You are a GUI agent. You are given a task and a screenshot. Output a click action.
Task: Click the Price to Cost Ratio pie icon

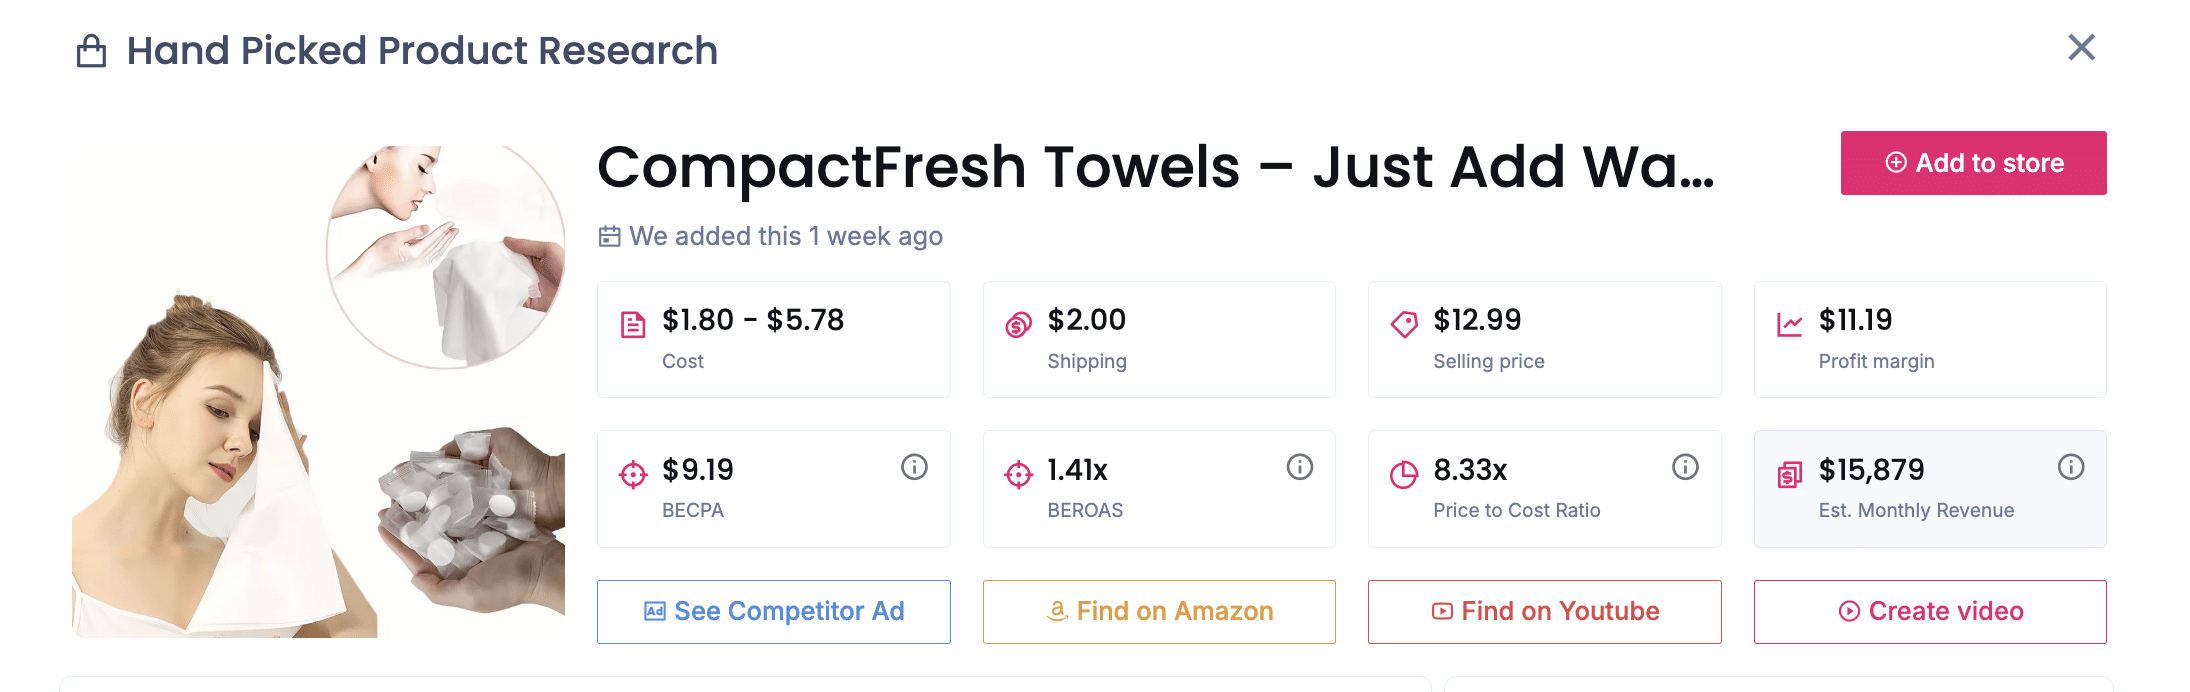1403,472
